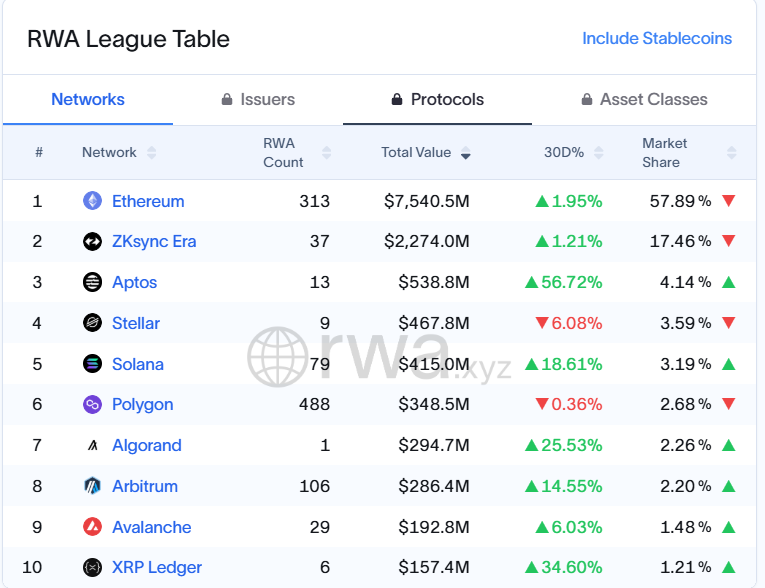Sort by Total Value column header

click(425, 153)
